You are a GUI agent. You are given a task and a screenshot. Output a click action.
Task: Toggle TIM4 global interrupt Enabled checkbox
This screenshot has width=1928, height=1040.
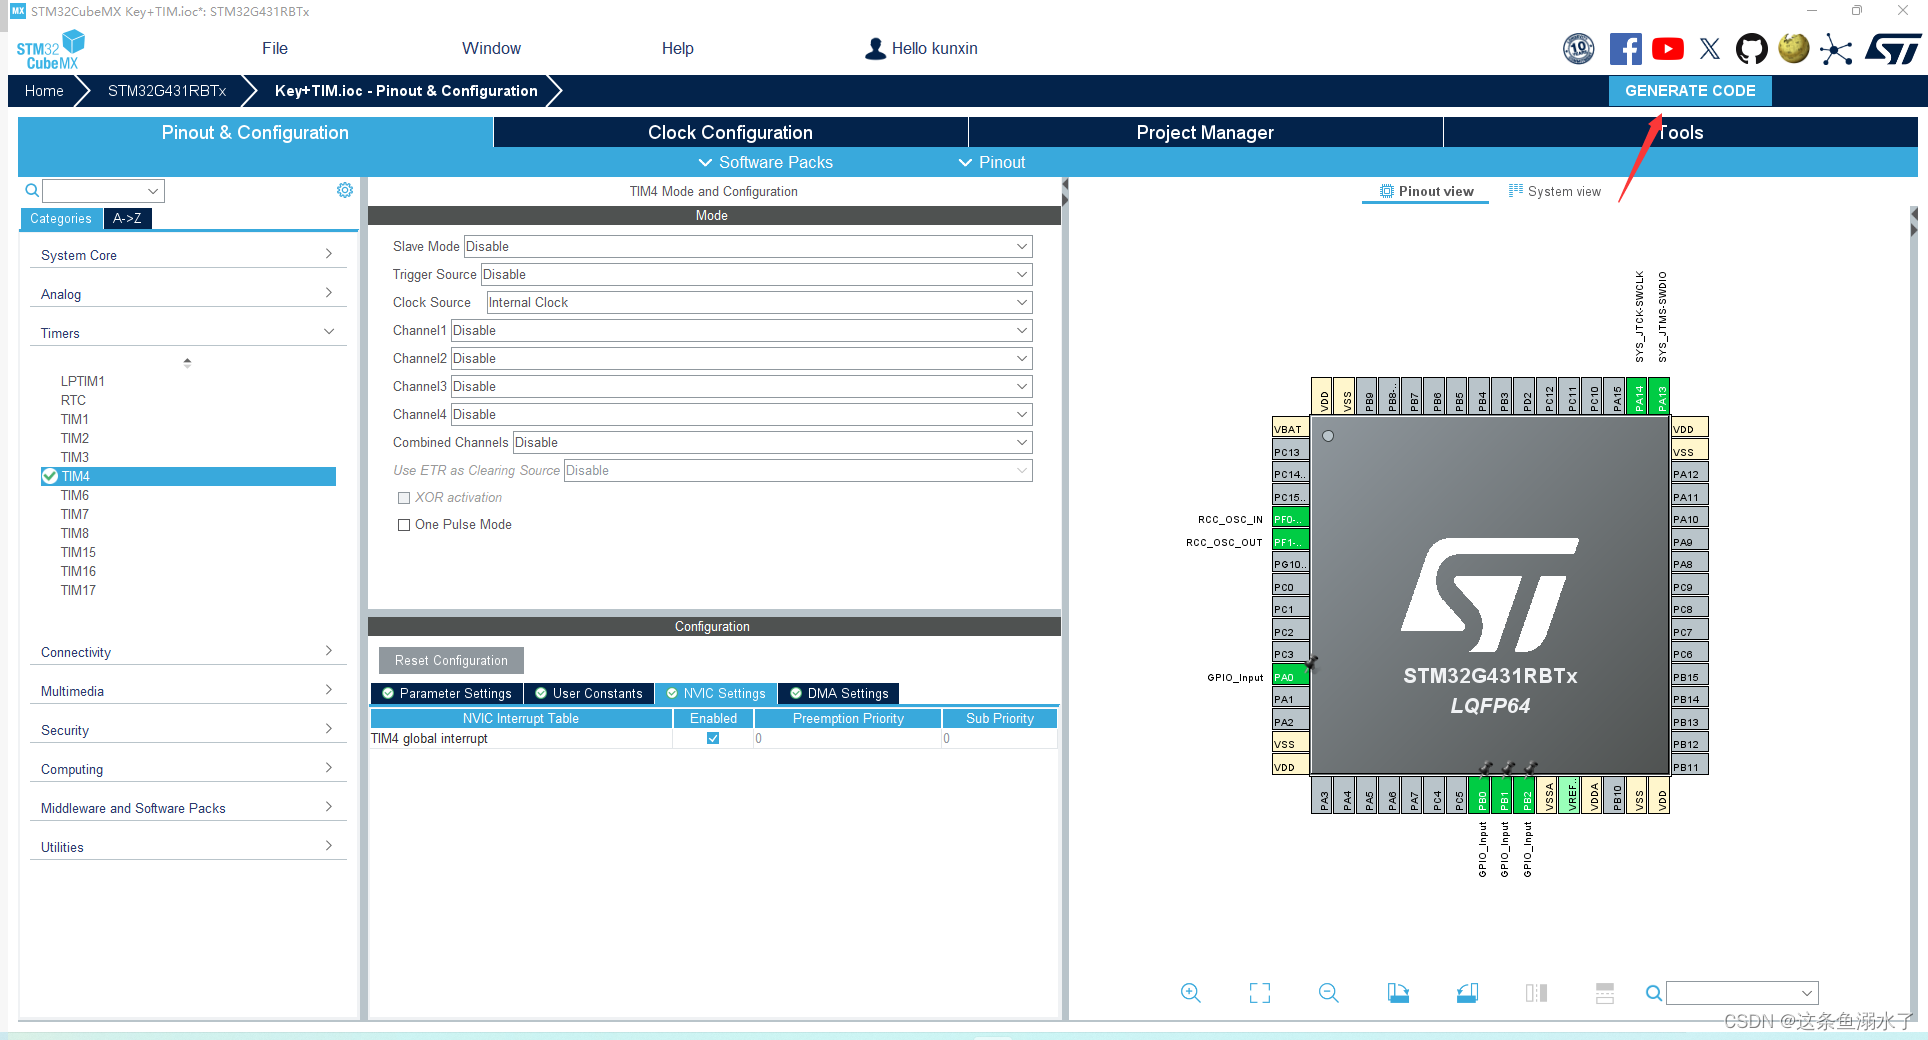point(713,738)
